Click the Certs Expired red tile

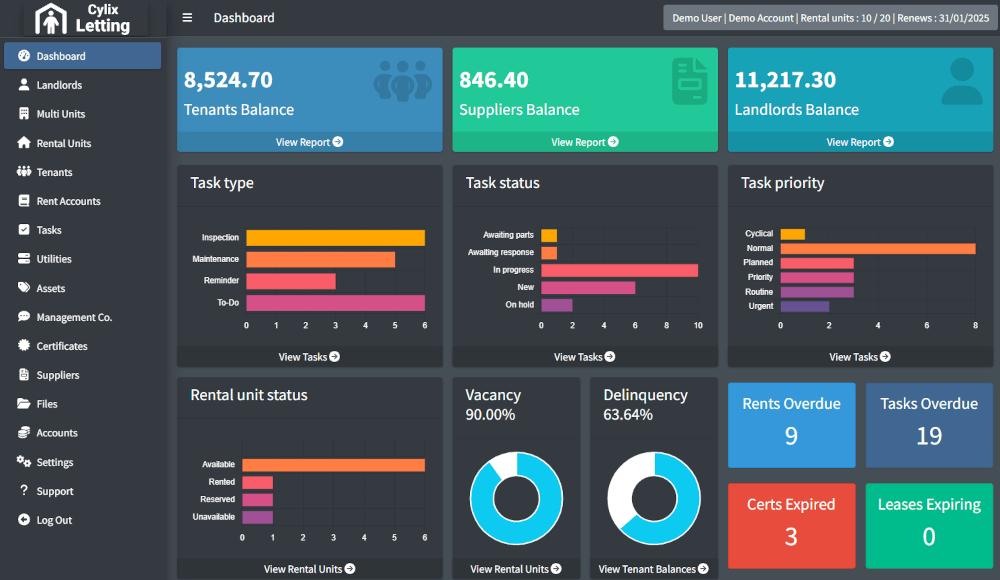[x=791, y=526]
